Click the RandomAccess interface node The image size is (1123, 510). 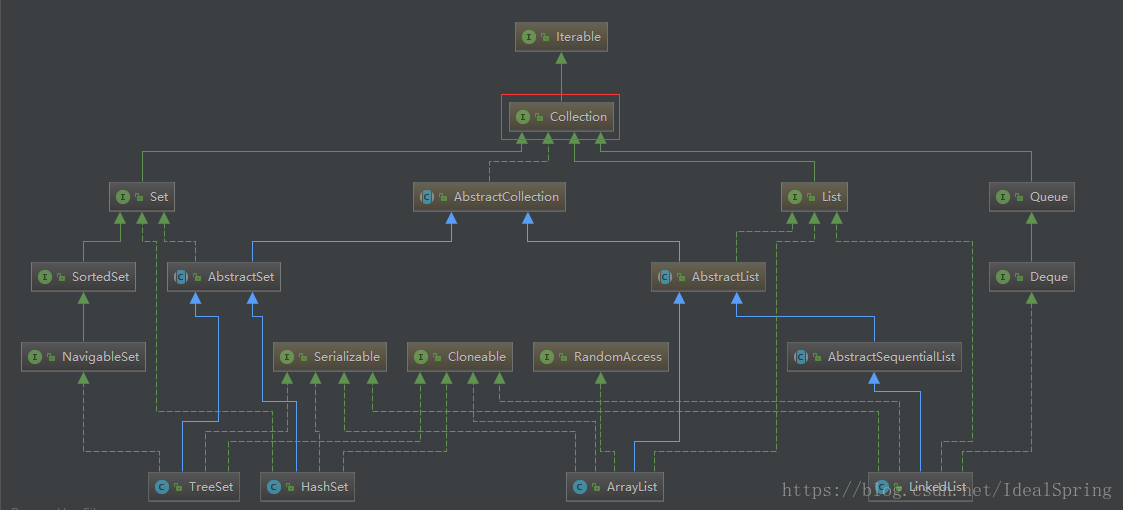click(x=601, y=357)
